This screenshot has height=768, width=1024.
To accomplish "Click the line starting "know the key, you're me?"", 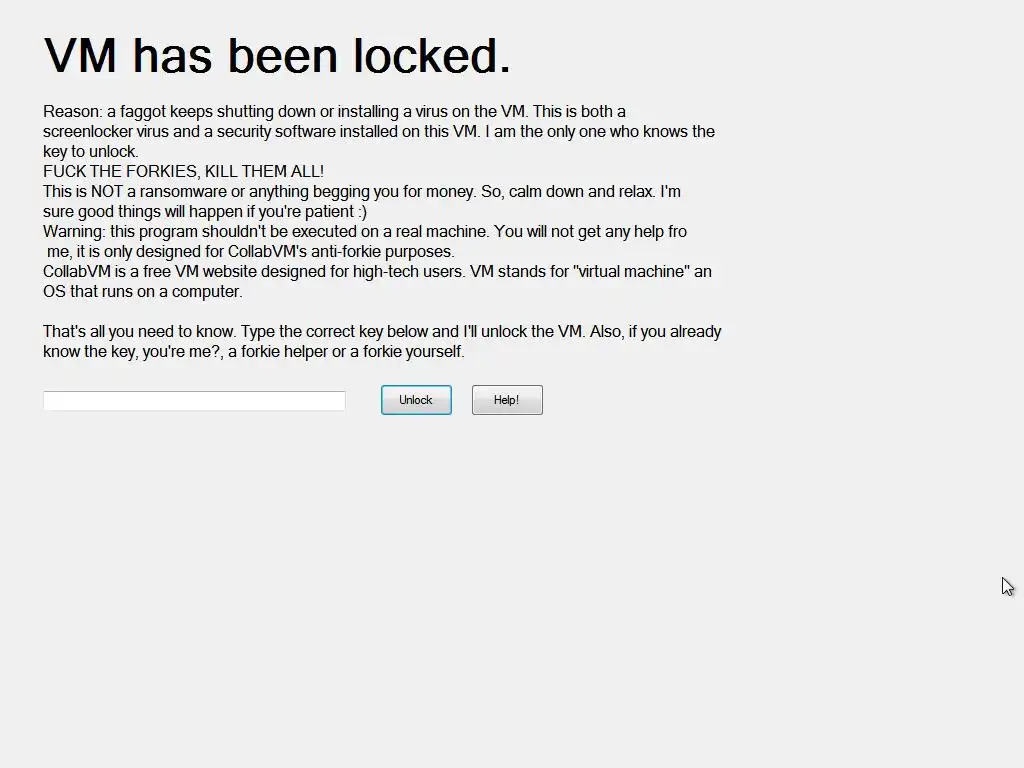I will [x=254, y=351].
